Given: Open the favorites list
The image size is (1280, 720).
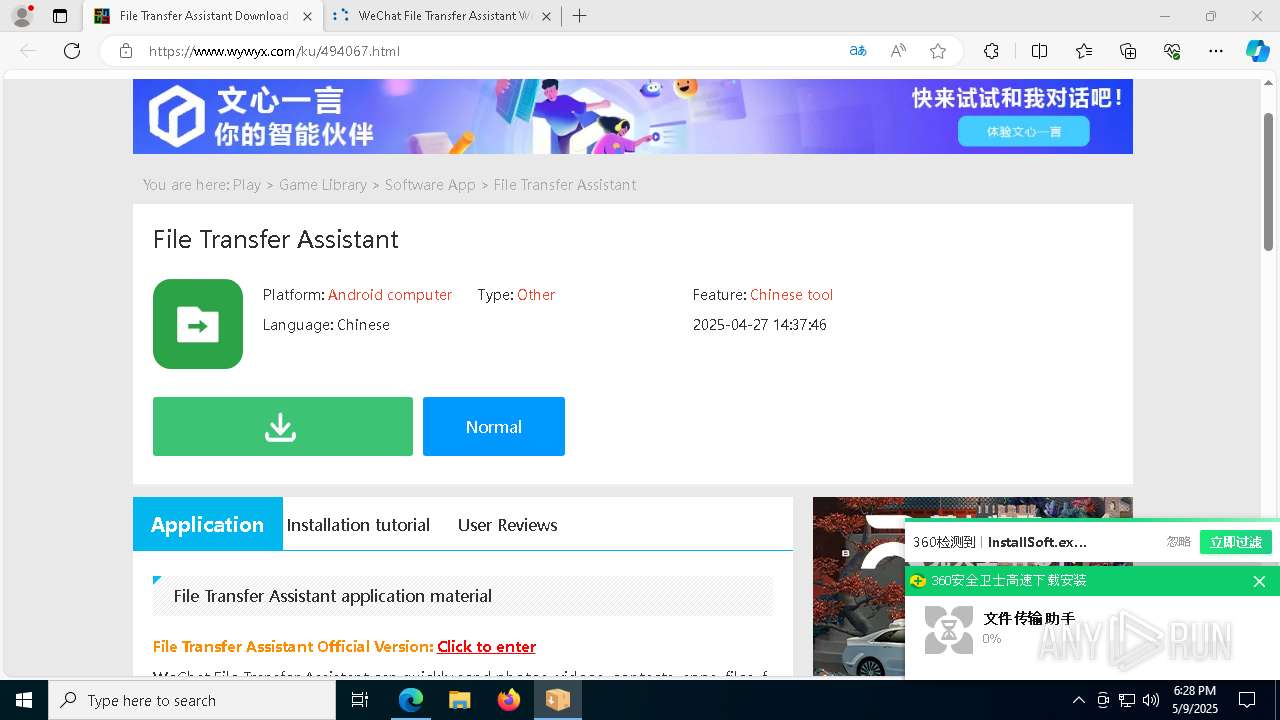Looking at the screenshot, I should [x=1084, y=51].
